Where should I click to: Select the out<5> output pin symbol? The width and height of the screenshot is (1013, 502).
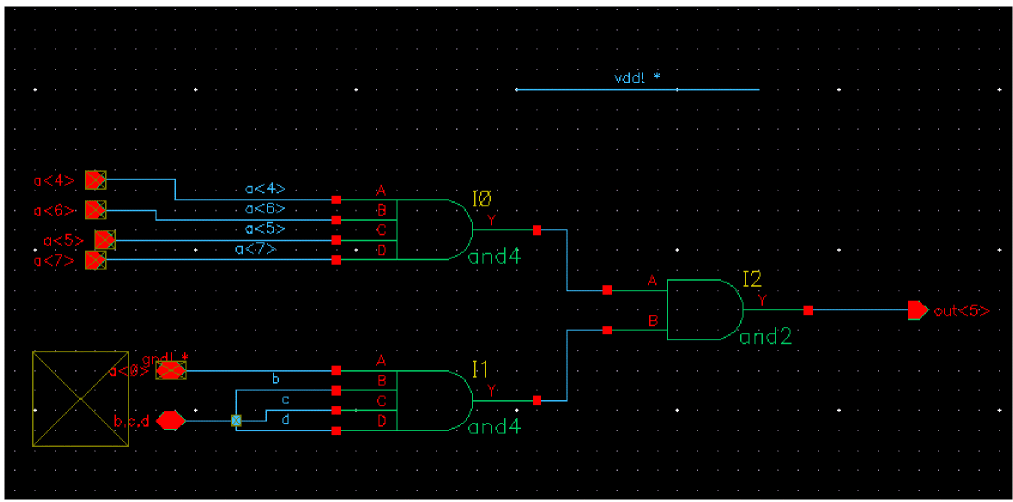point(917,310)
